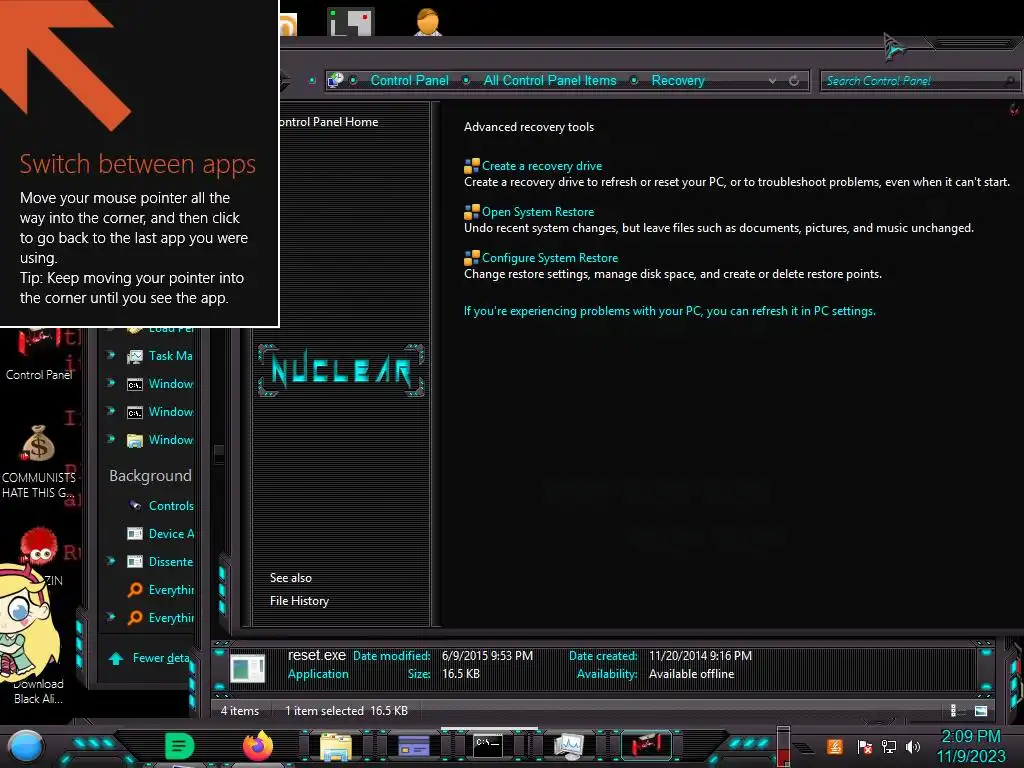The height and width of the screenshot is (768, 1024).
Task: Click the Device A process icon
Action: click(x=135, y=534)
